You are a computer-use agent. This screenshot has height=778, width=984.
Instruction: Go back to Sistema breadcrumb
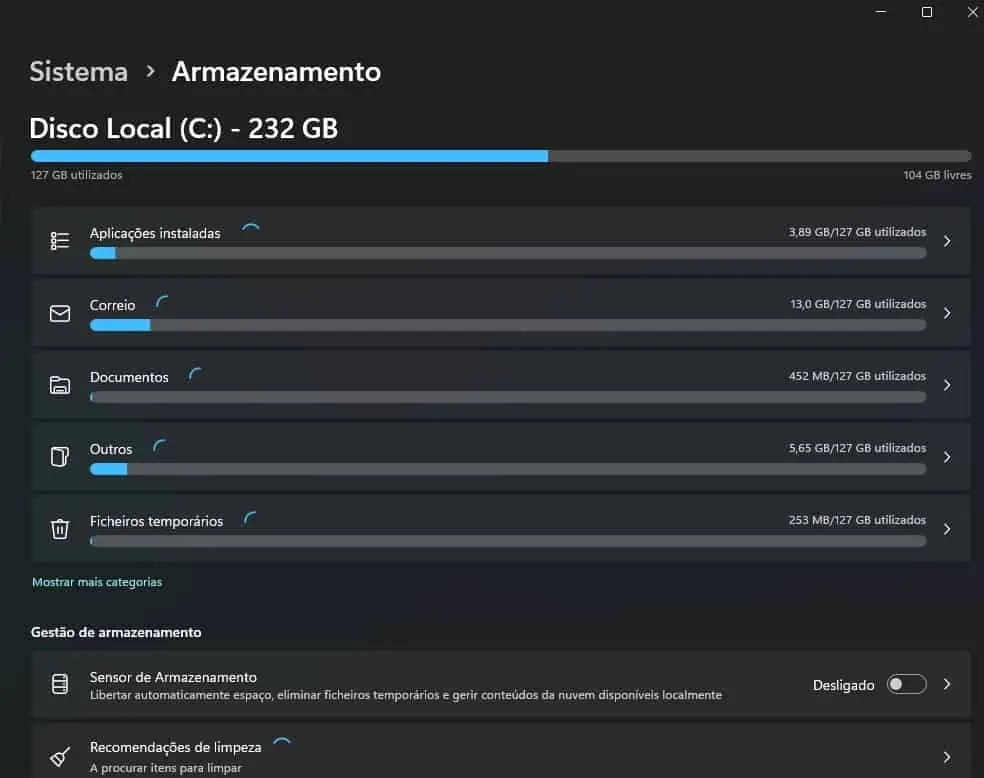[78, 72]
